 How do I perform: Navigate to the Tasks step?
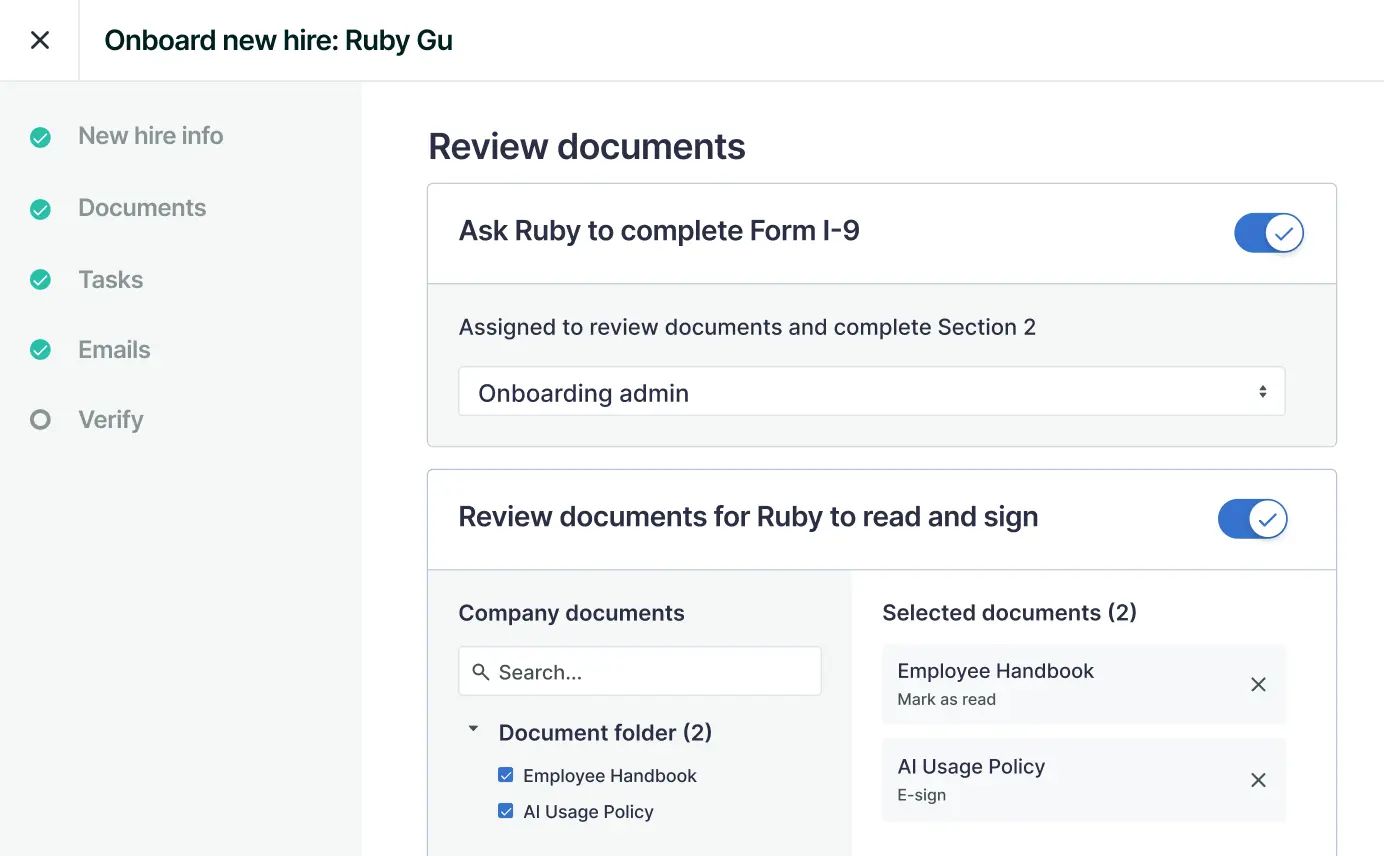click(111, 280)
